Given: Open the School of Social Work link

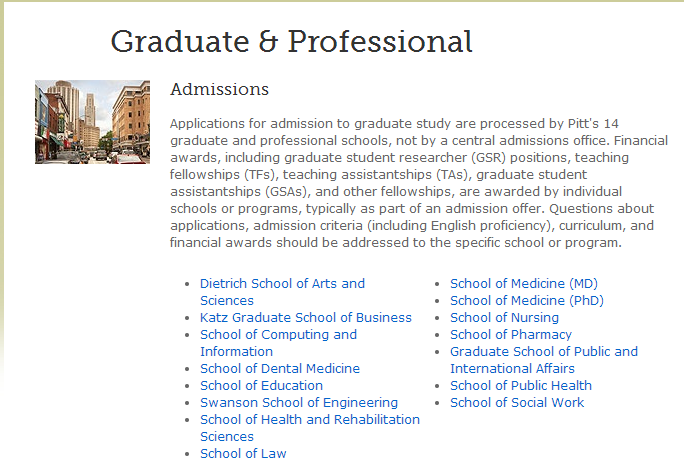Looking at the screenshot, I should [517, 403].
